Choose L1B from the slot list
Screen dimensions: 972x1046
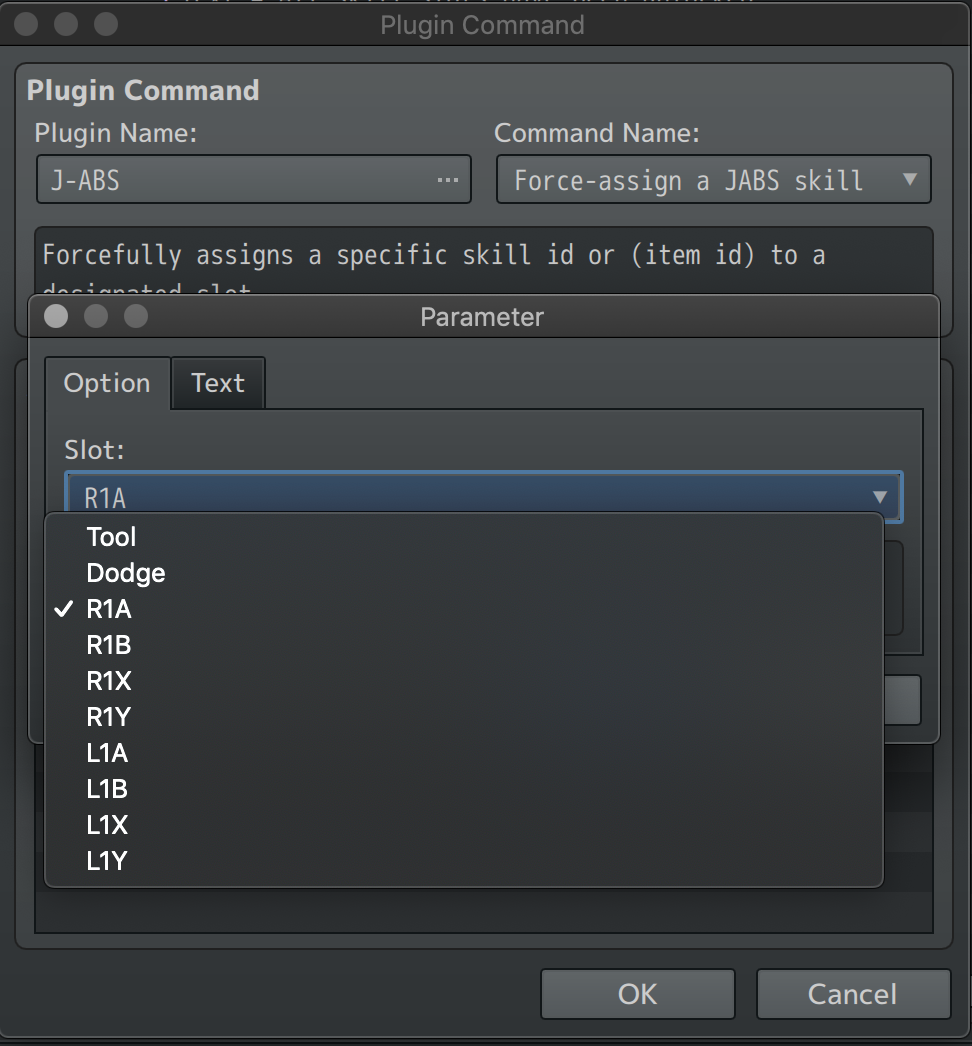click(x=464, y=789)
